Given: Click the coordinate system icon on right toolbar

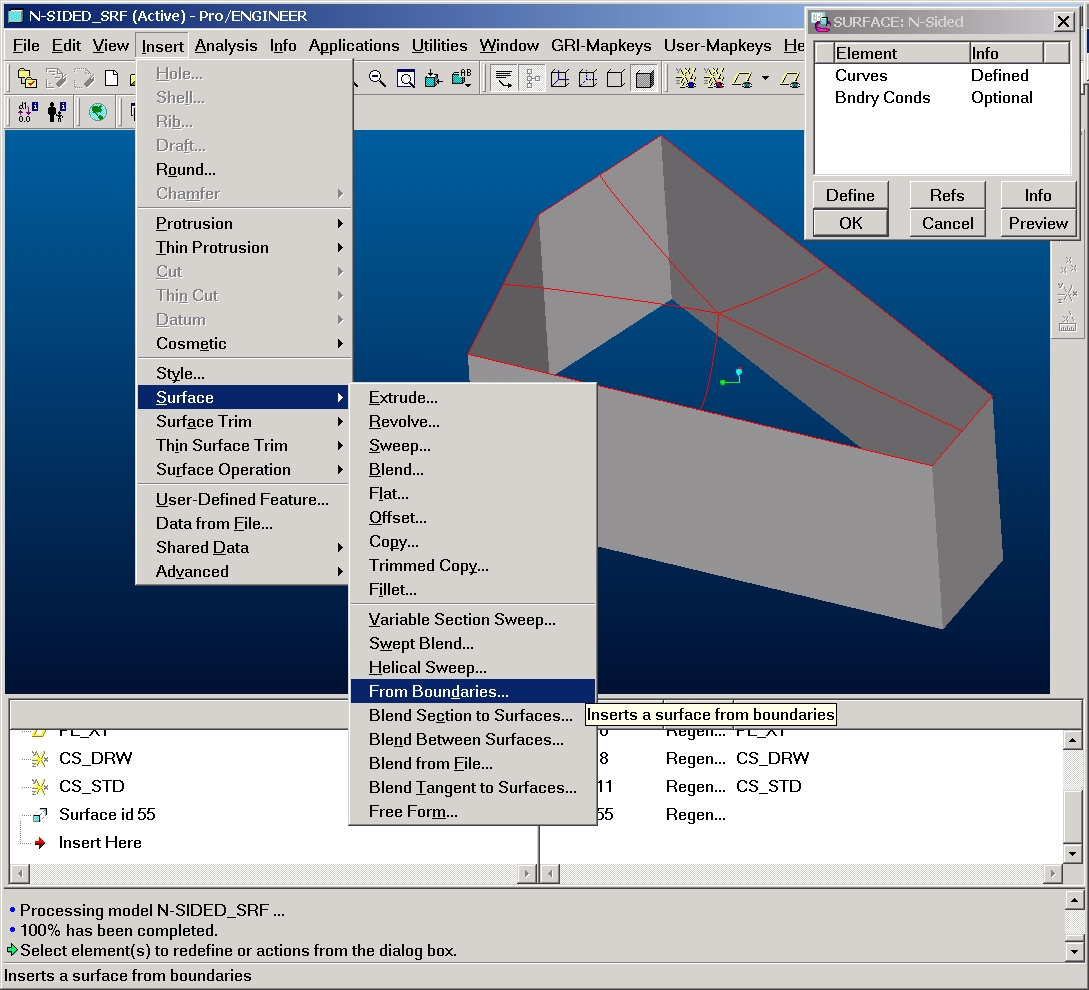Looking at the screenshot, I should [1067, 292].
